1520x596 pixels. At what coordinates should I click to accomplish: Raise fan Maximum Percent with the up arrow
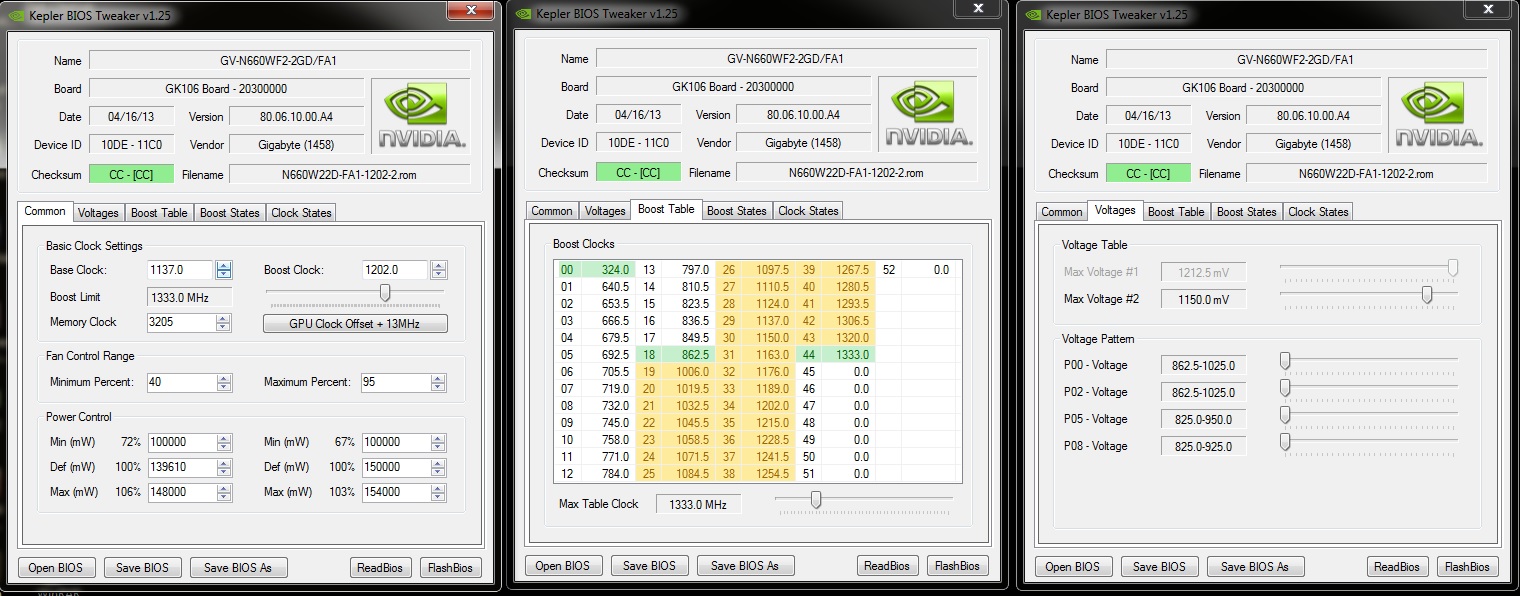tap(438, 378)
